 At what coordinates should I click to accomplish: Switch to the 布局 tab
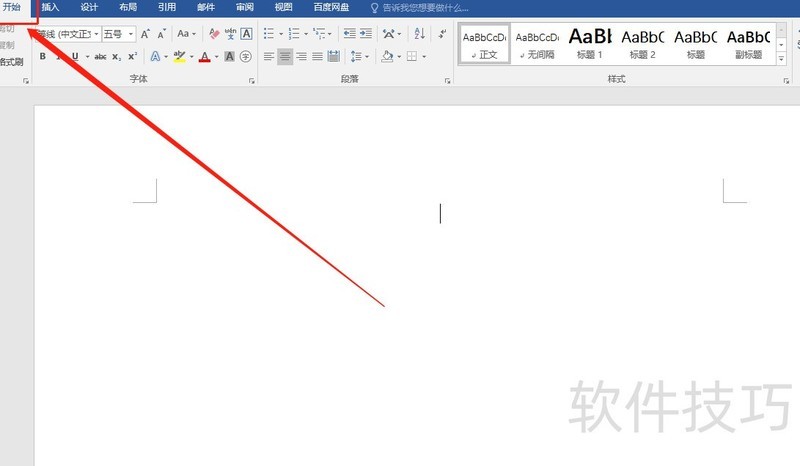[x=128, y=7]
